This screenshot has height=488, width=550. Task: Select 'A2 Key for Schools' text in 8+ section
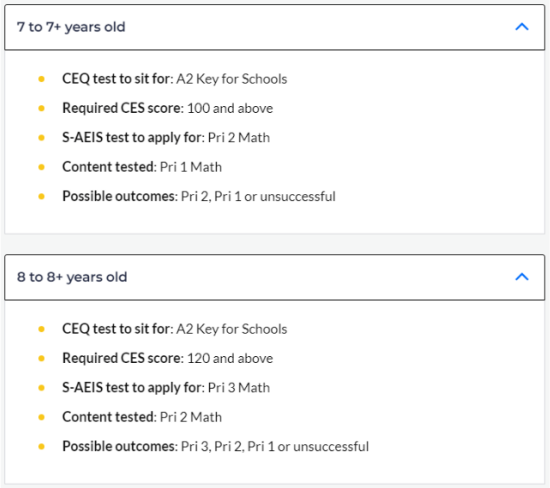pos(232,329)
